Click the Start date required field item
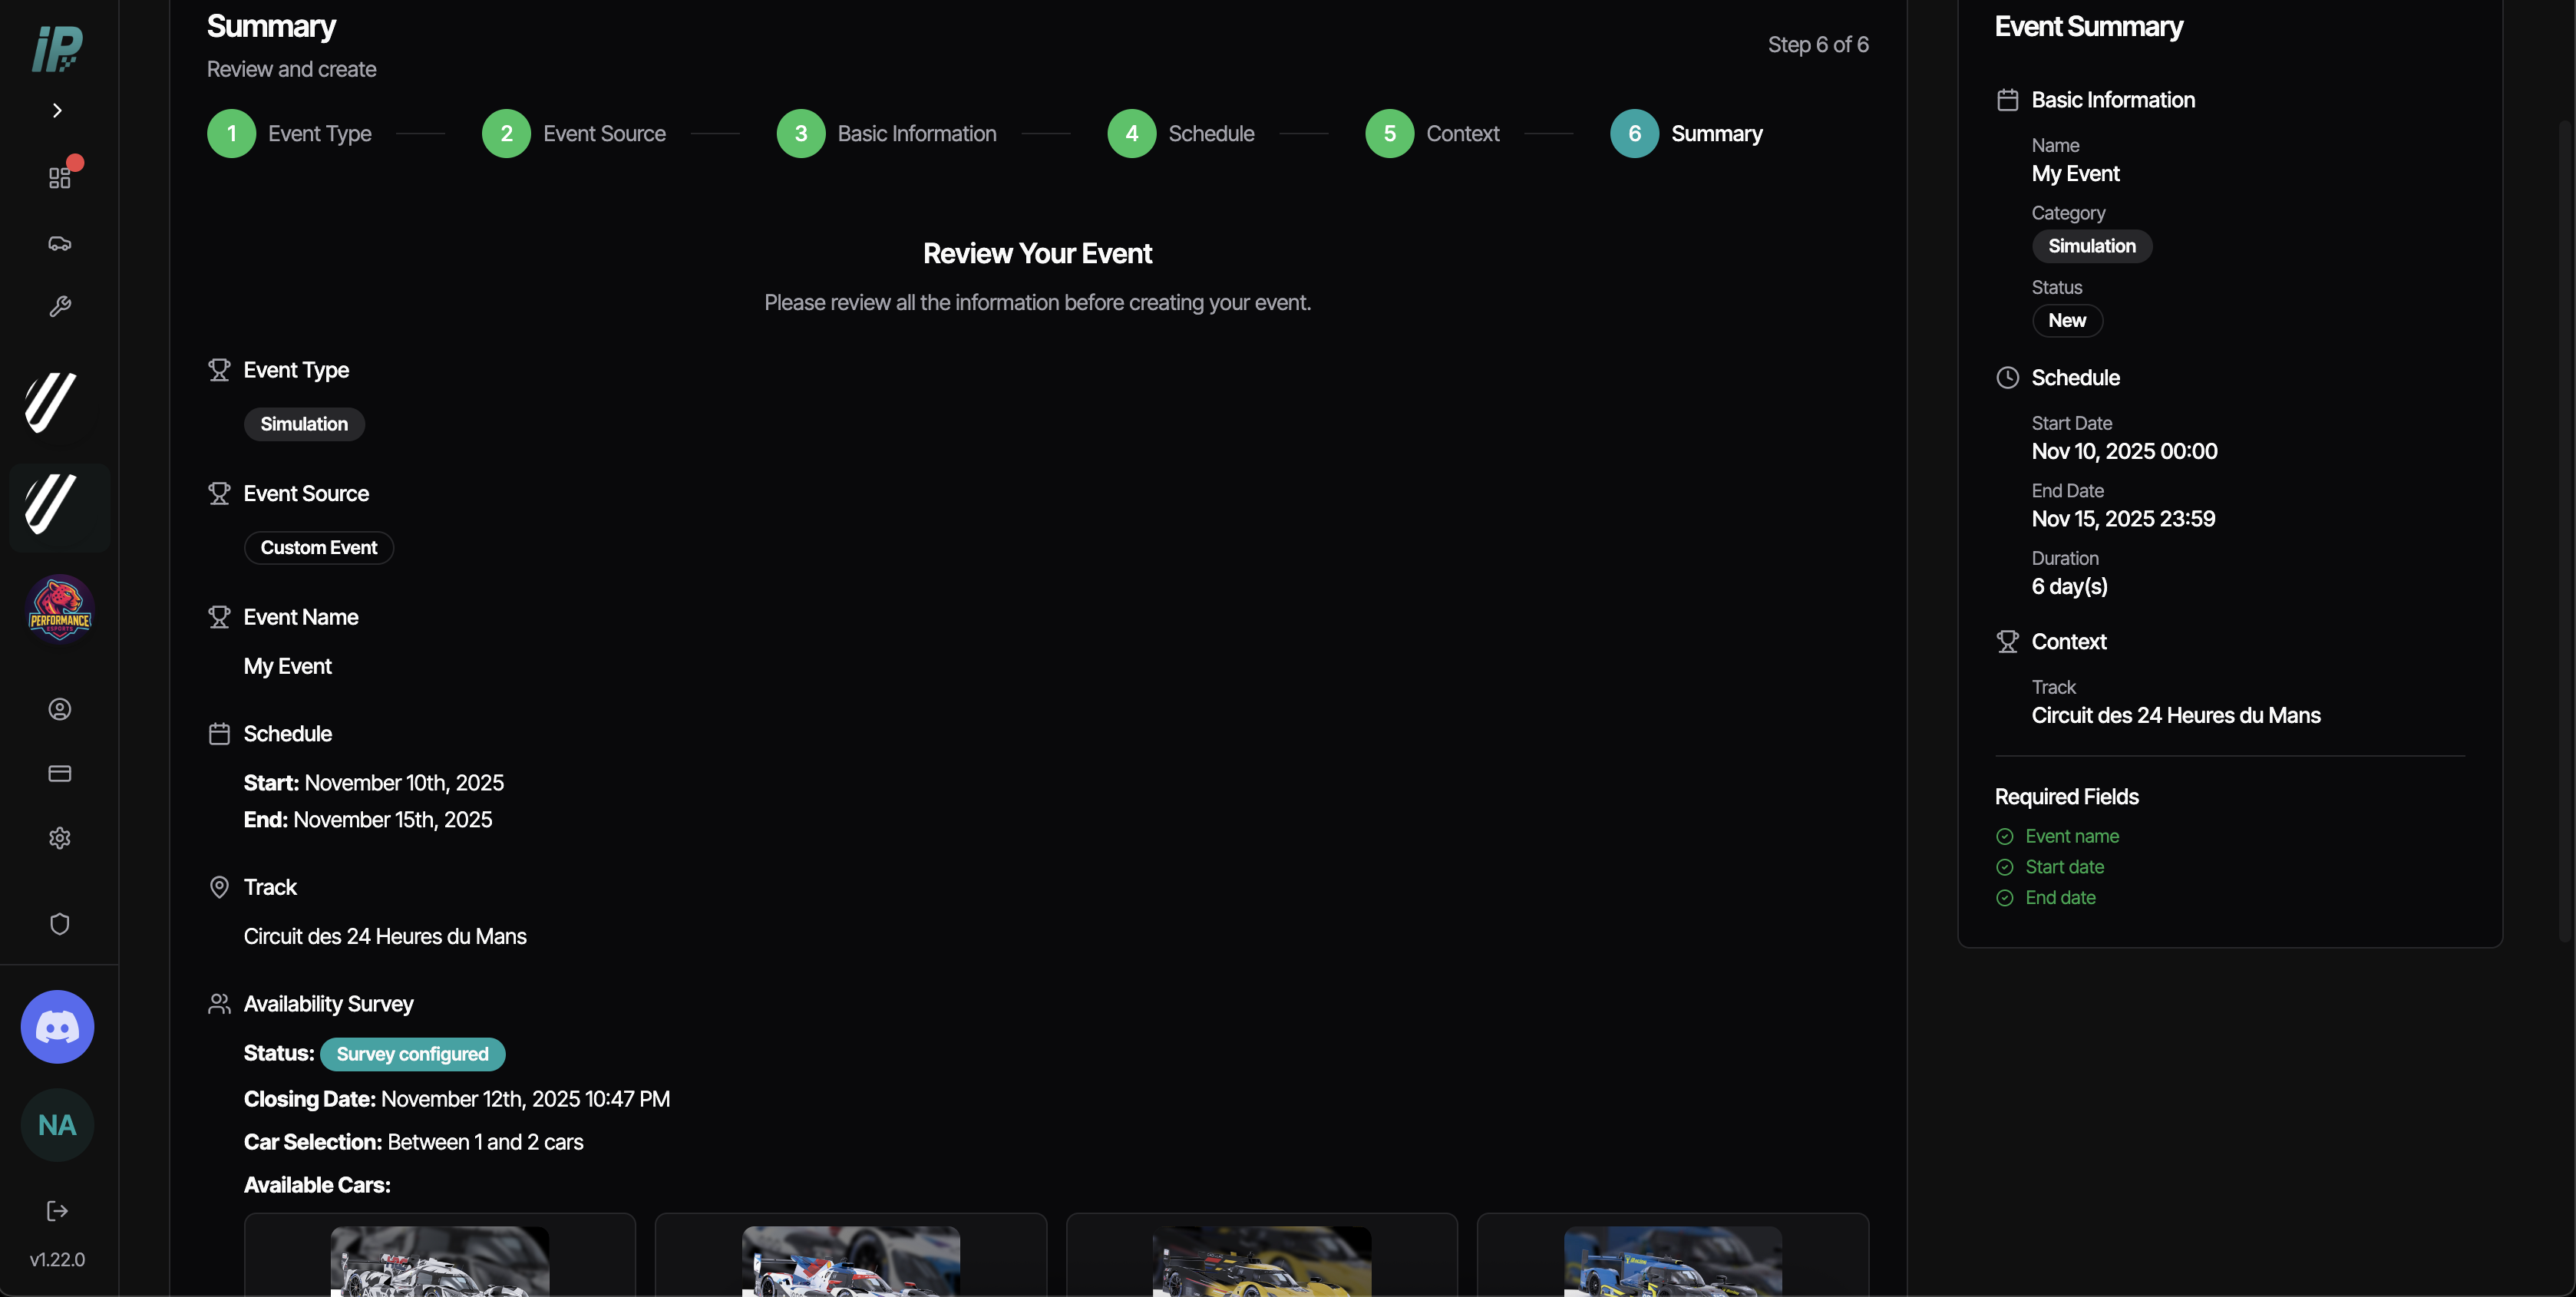2576x1297 pixels. (2050, 867)
